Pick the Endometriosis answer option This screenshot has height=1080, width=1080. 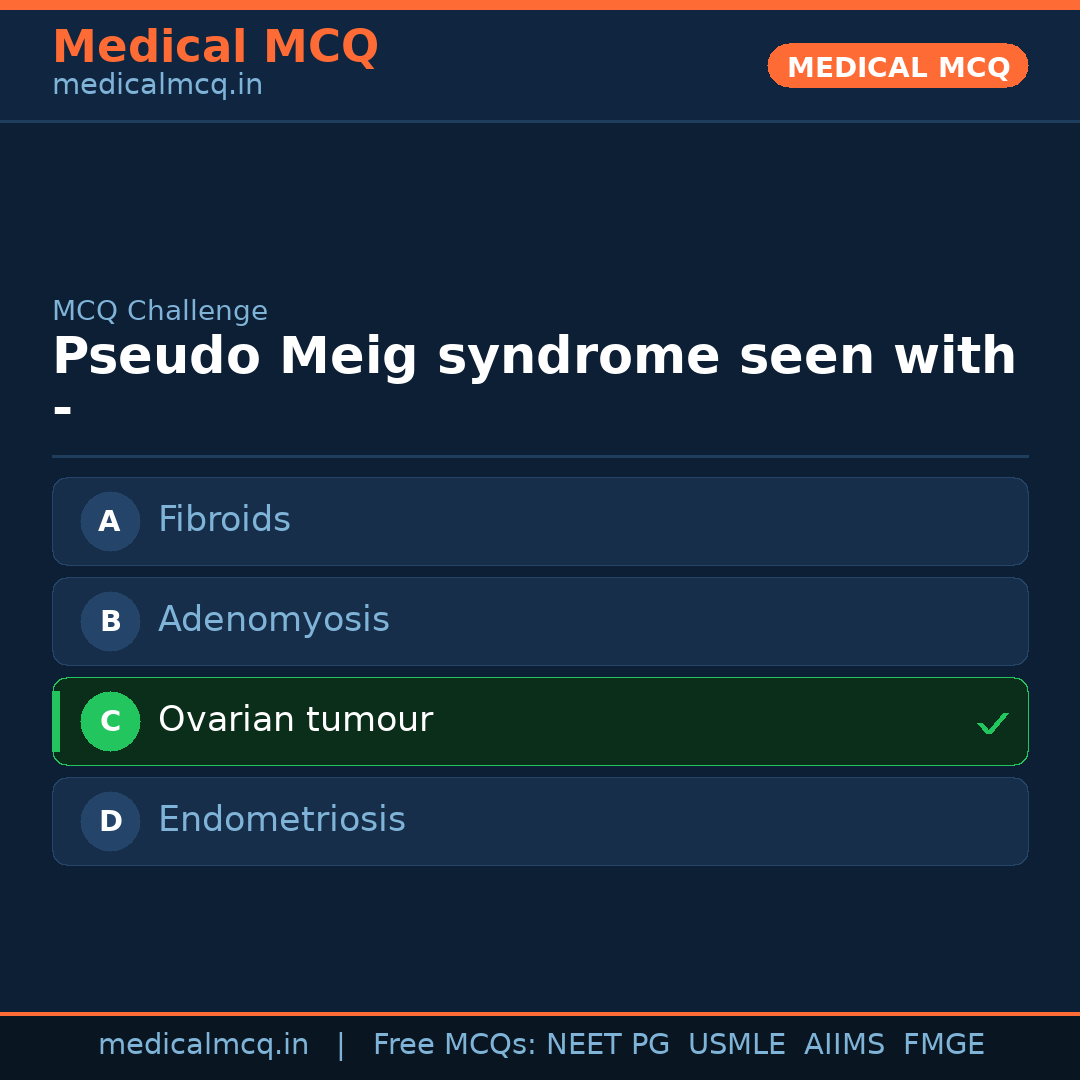click(x=540, y=821)
